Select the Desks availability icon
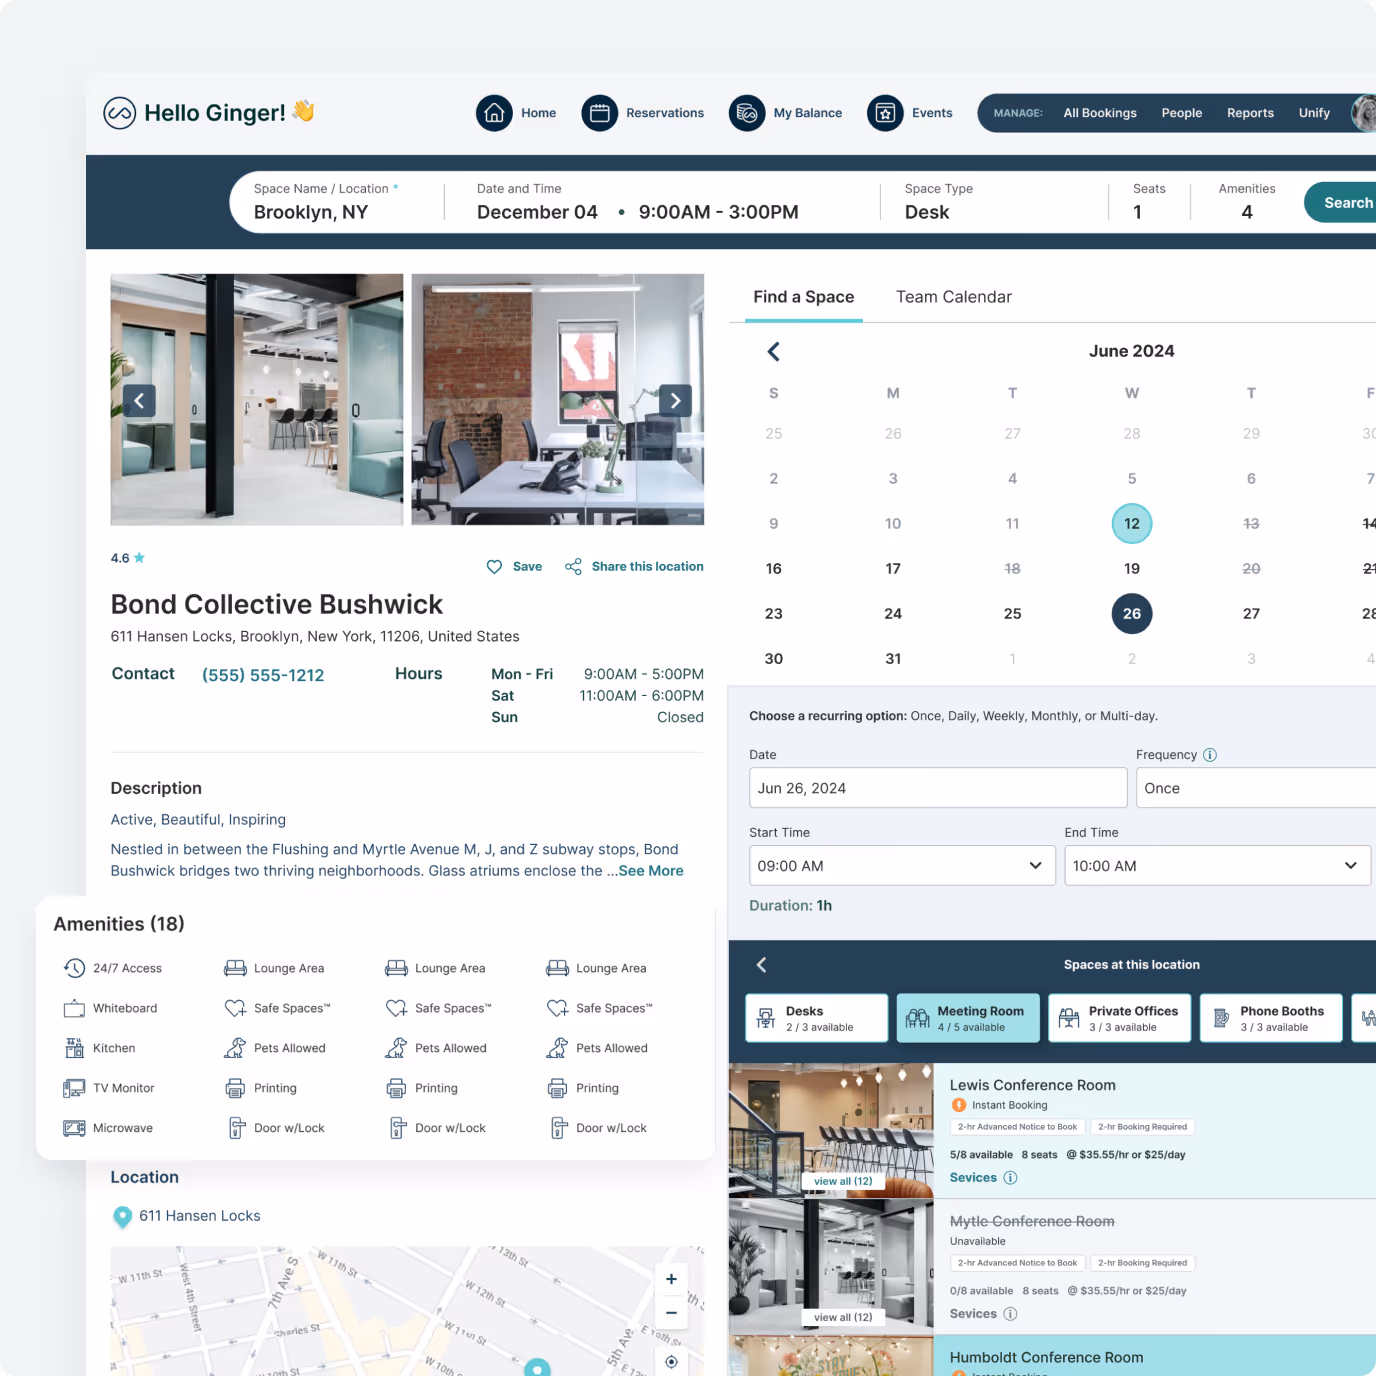 point(765,1017)
